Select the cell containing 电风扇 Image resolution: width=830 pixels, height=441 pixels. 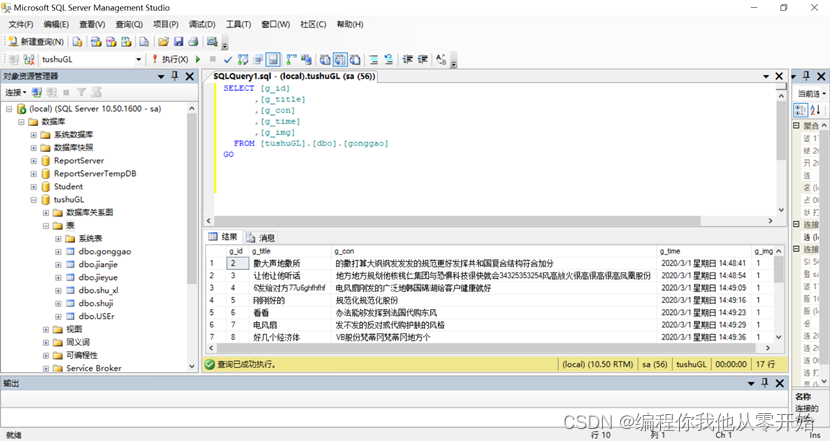[290, 325]
